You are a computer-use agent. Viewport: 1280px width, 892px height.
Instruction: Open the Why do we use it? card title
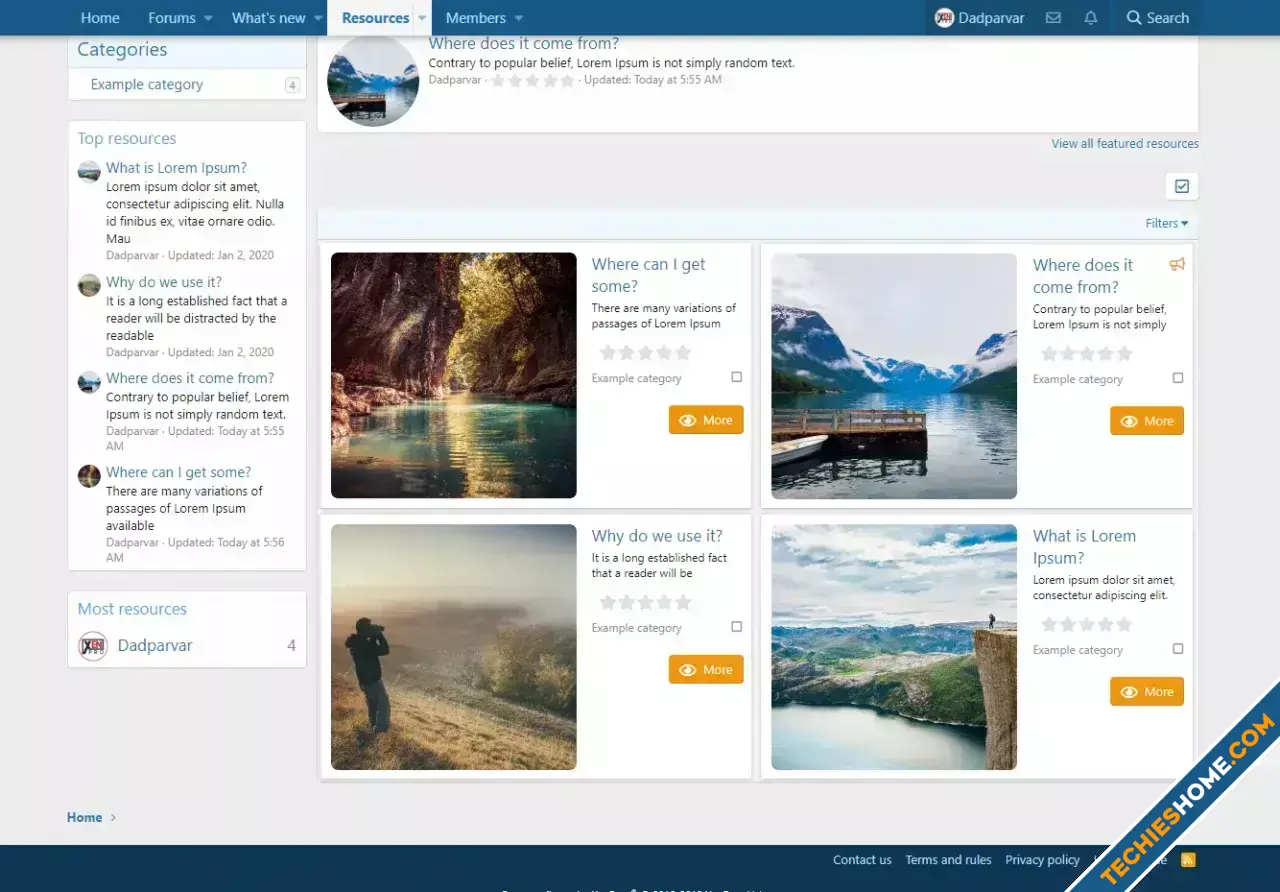point(657,536)
